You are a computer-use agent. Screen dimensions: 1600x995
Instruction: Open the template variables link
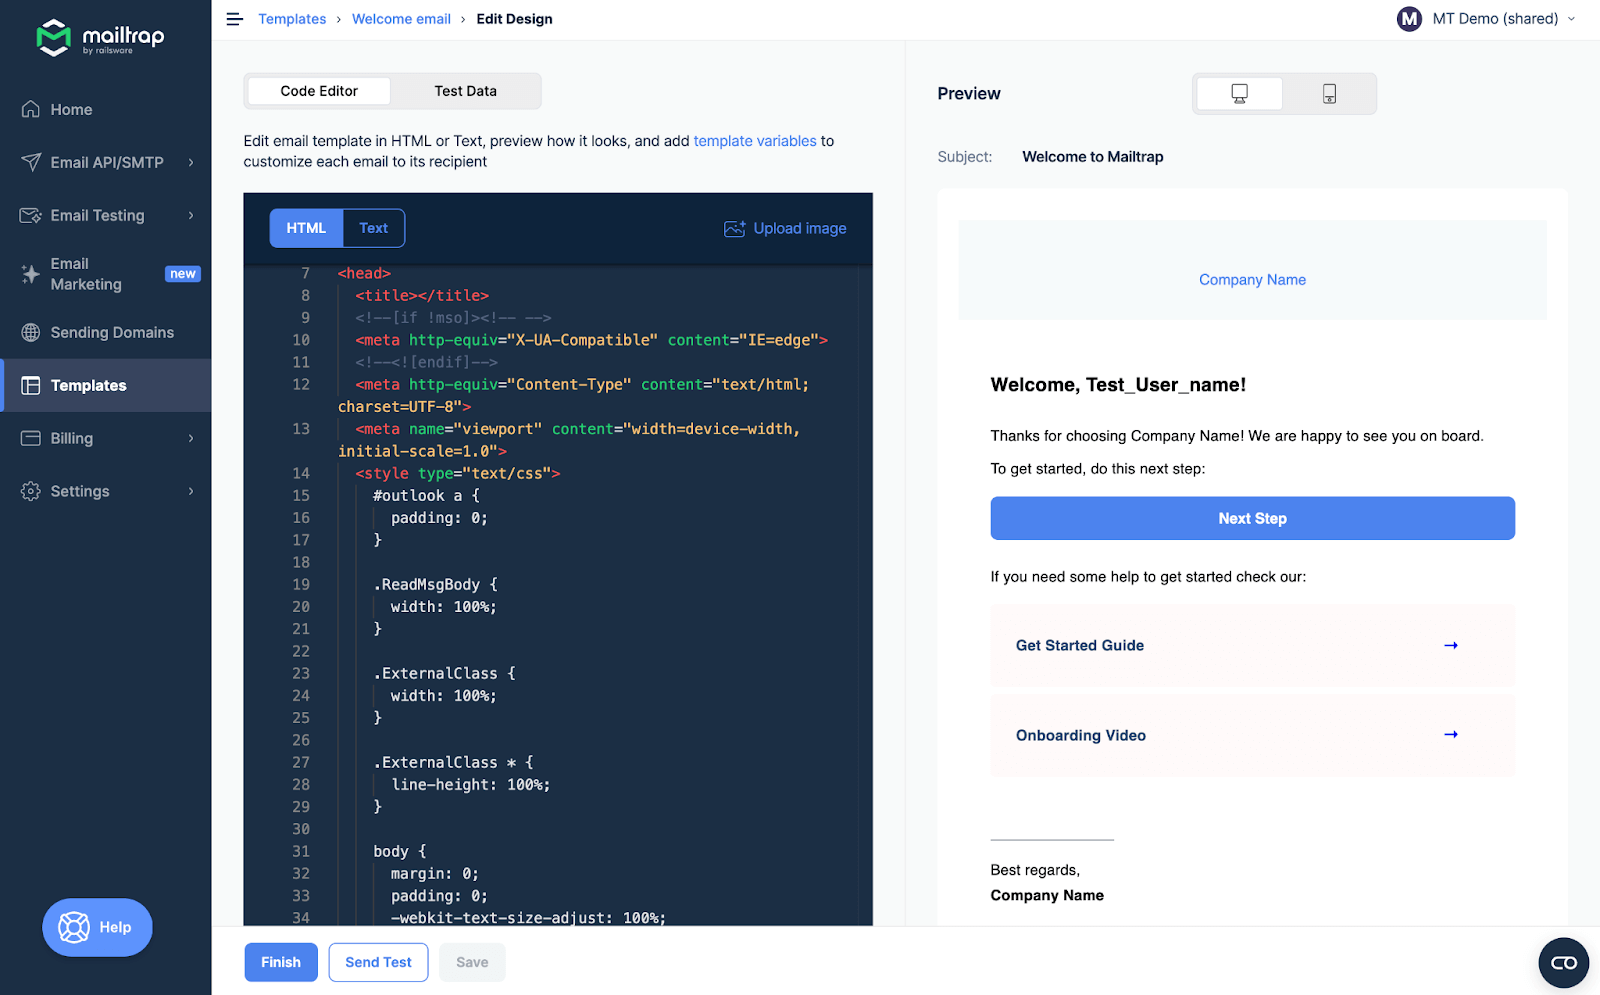pyautogui.click(x=754, y=141)
